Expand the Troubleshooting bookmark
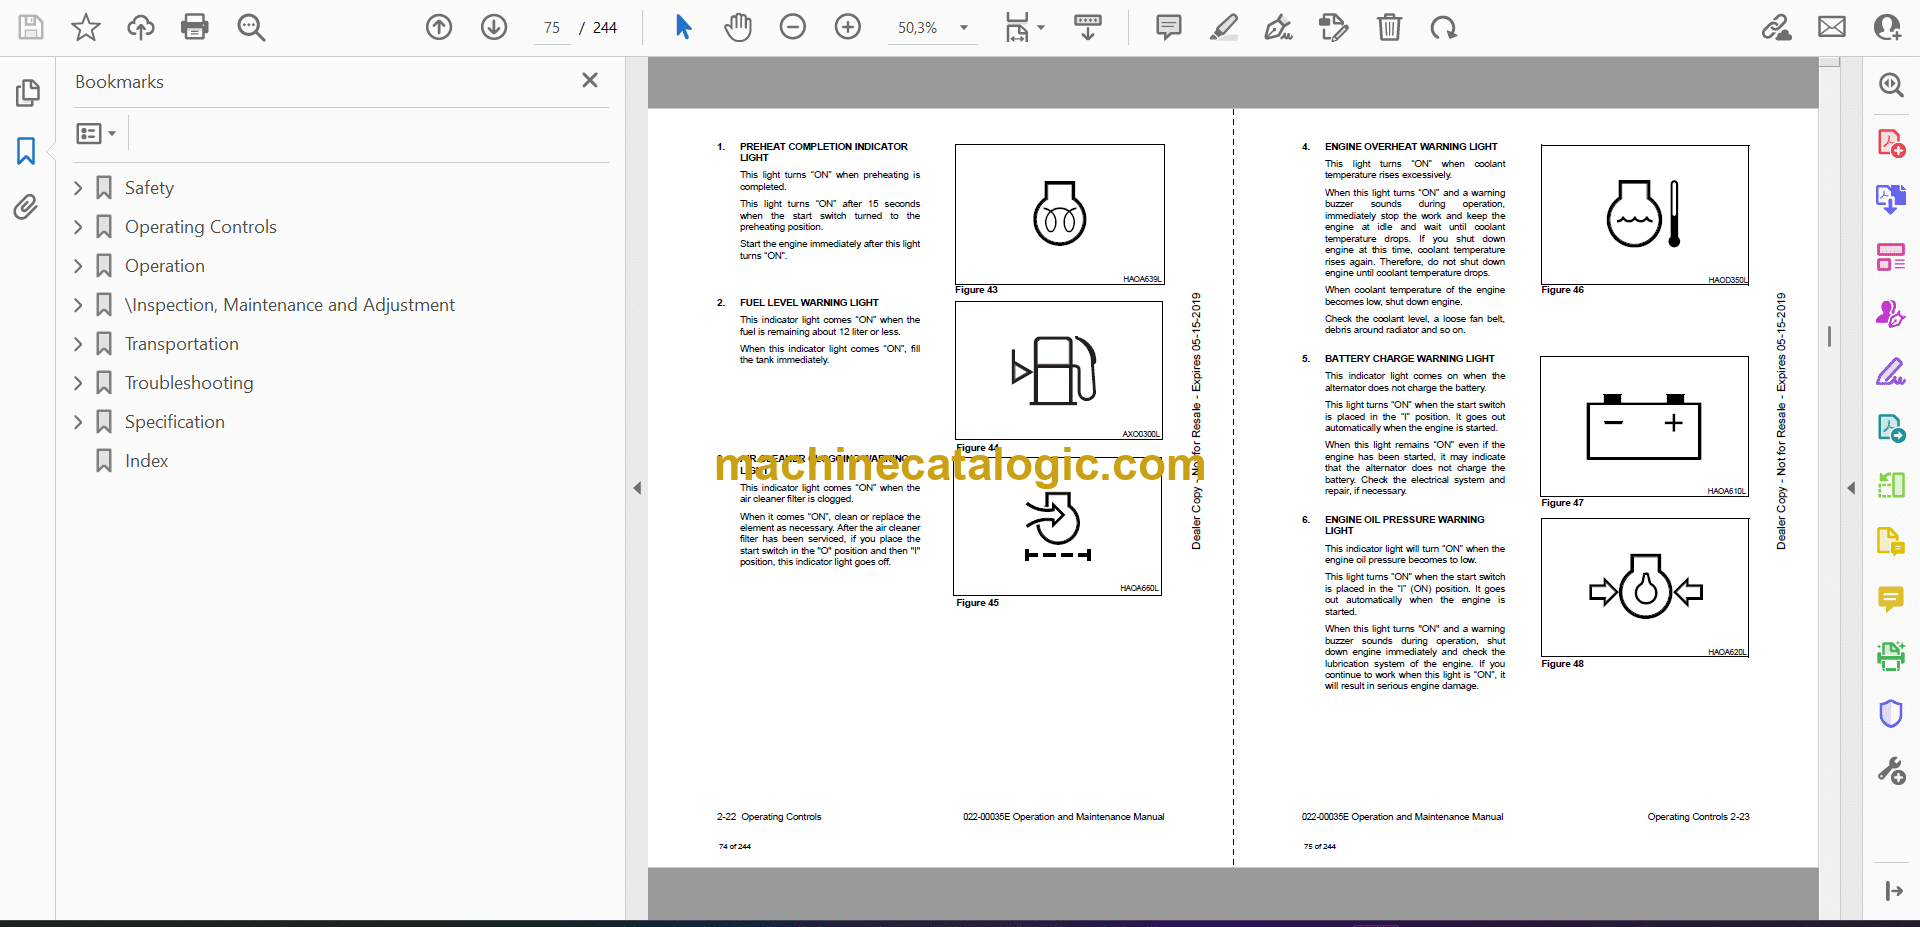This screenshot has height=927, width=1920. (x=78, y=383)
